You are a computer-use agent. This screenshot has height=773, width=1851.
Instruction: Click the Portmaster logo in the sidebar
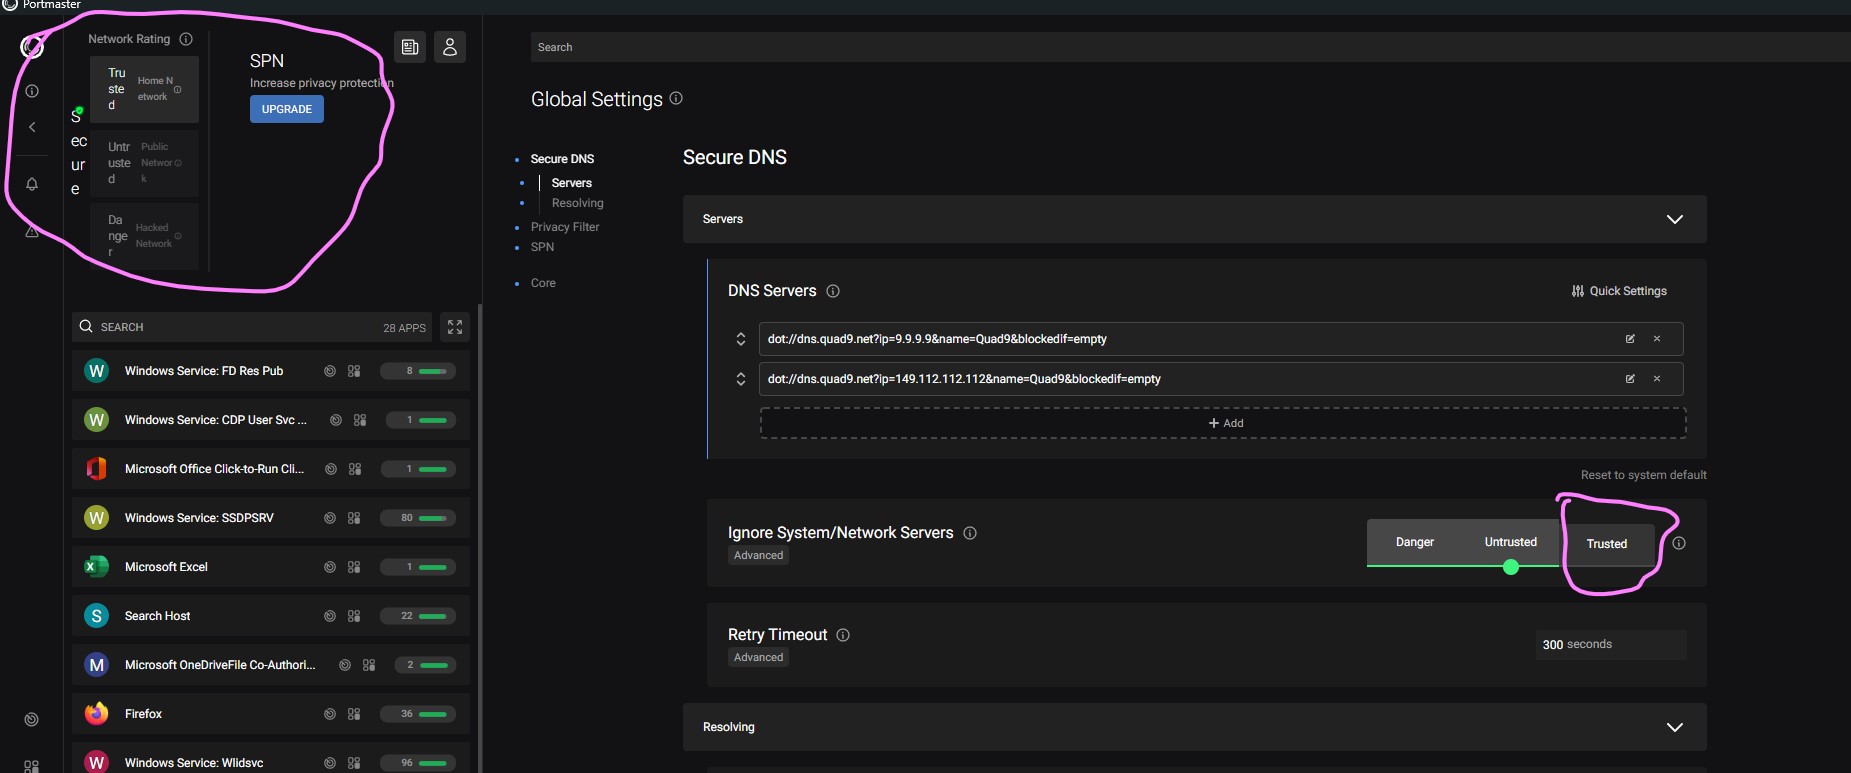[x=32, y=46]
